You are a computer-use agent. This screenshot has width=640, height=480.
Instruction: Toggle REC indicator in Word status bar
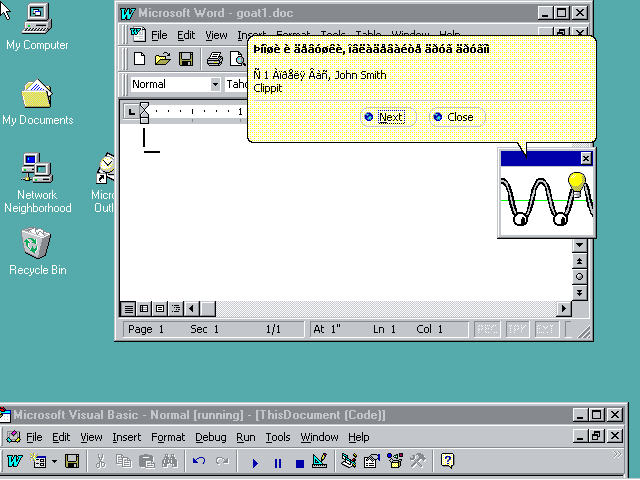pos(487,329)
